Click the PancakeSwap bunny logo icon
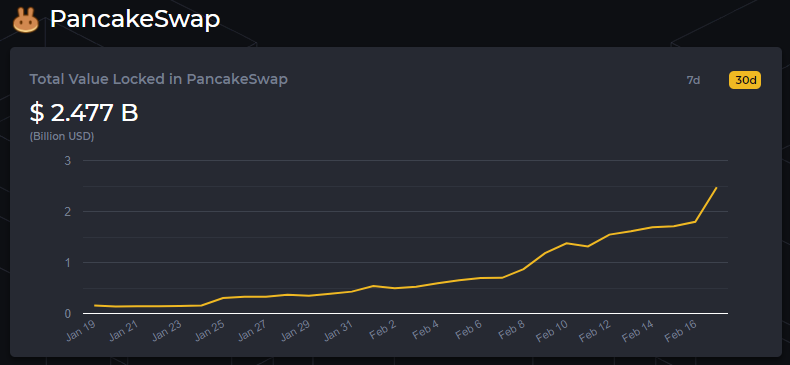 tap(26, 20)
